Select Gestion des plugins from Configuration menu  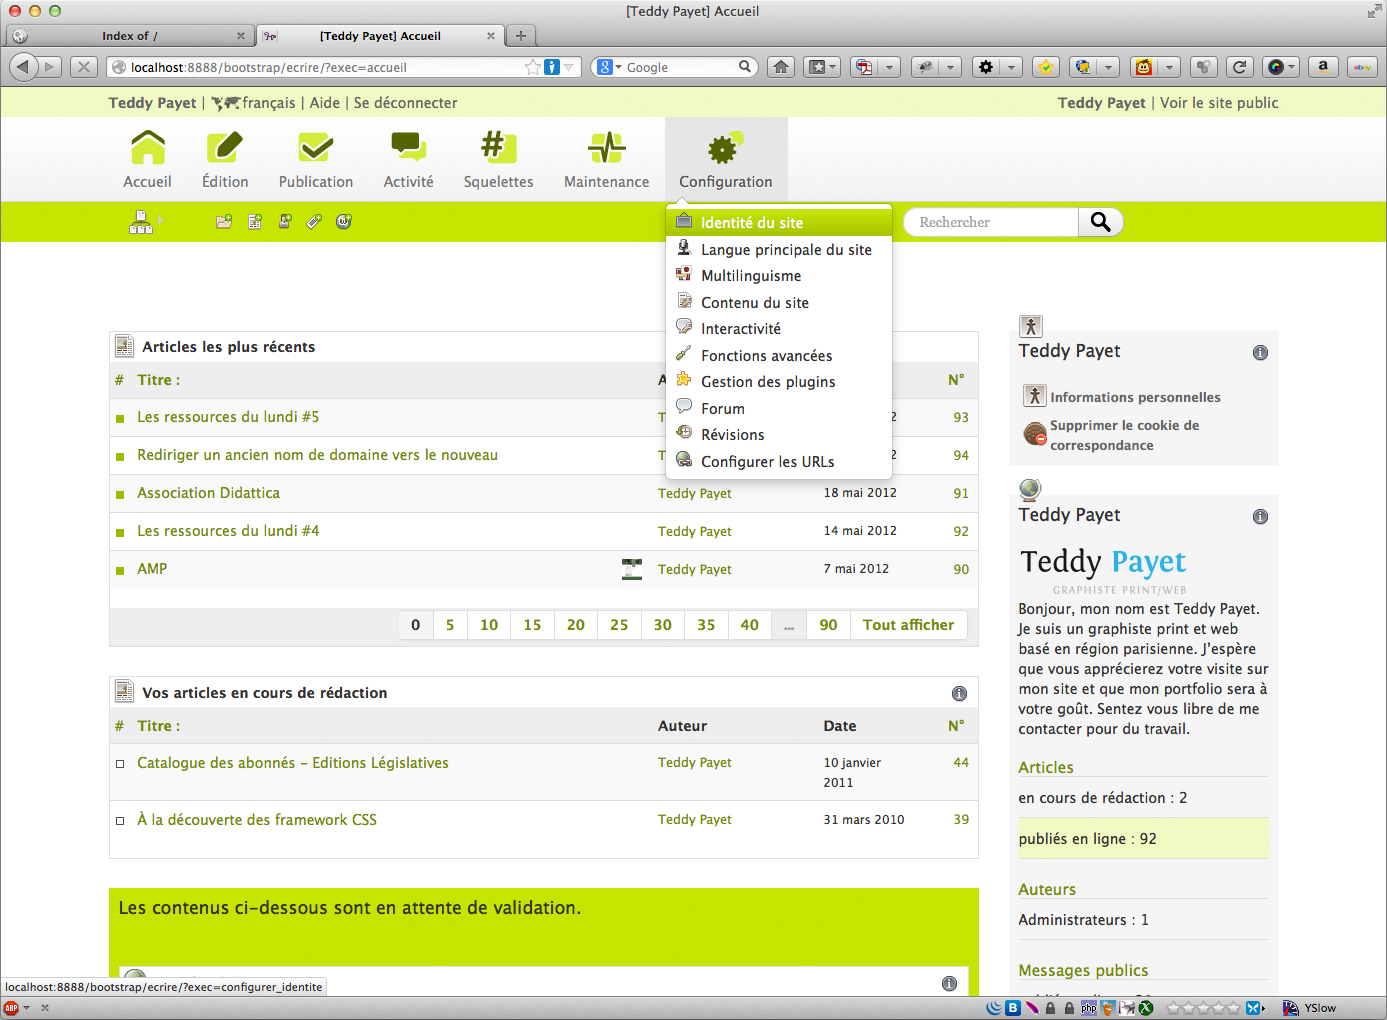point(767,382)
